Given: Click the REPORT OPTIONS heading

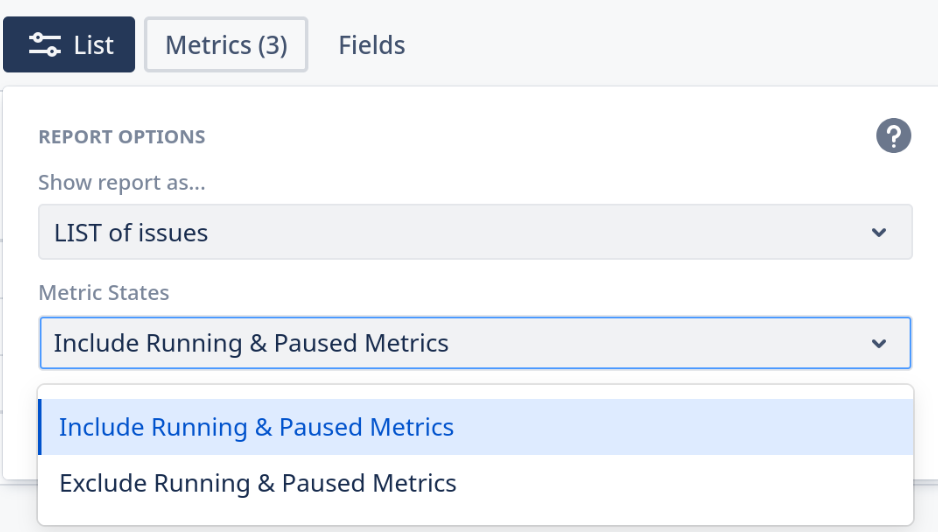Looking at the screenshot, I should click(122, 137).
